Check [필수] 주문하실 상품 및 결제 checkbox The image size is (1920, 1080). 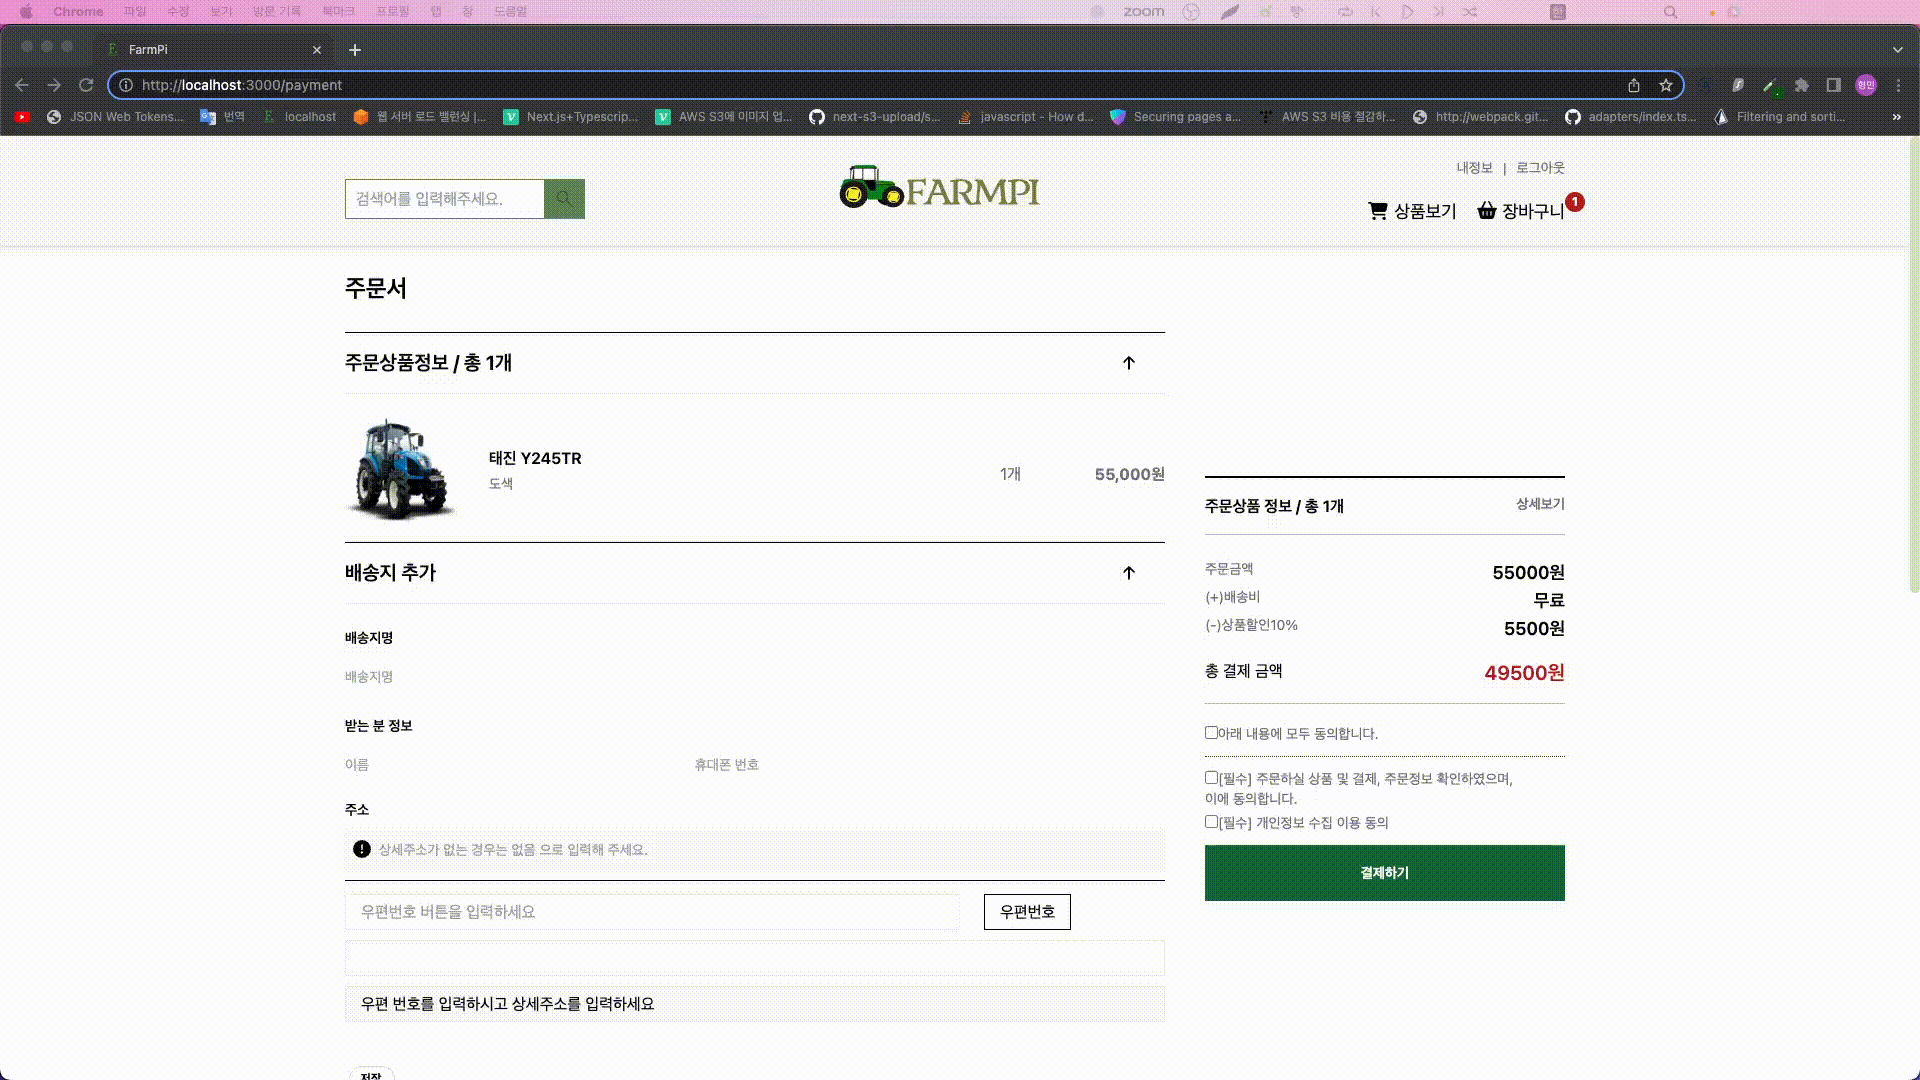[x=1211, y=778]
